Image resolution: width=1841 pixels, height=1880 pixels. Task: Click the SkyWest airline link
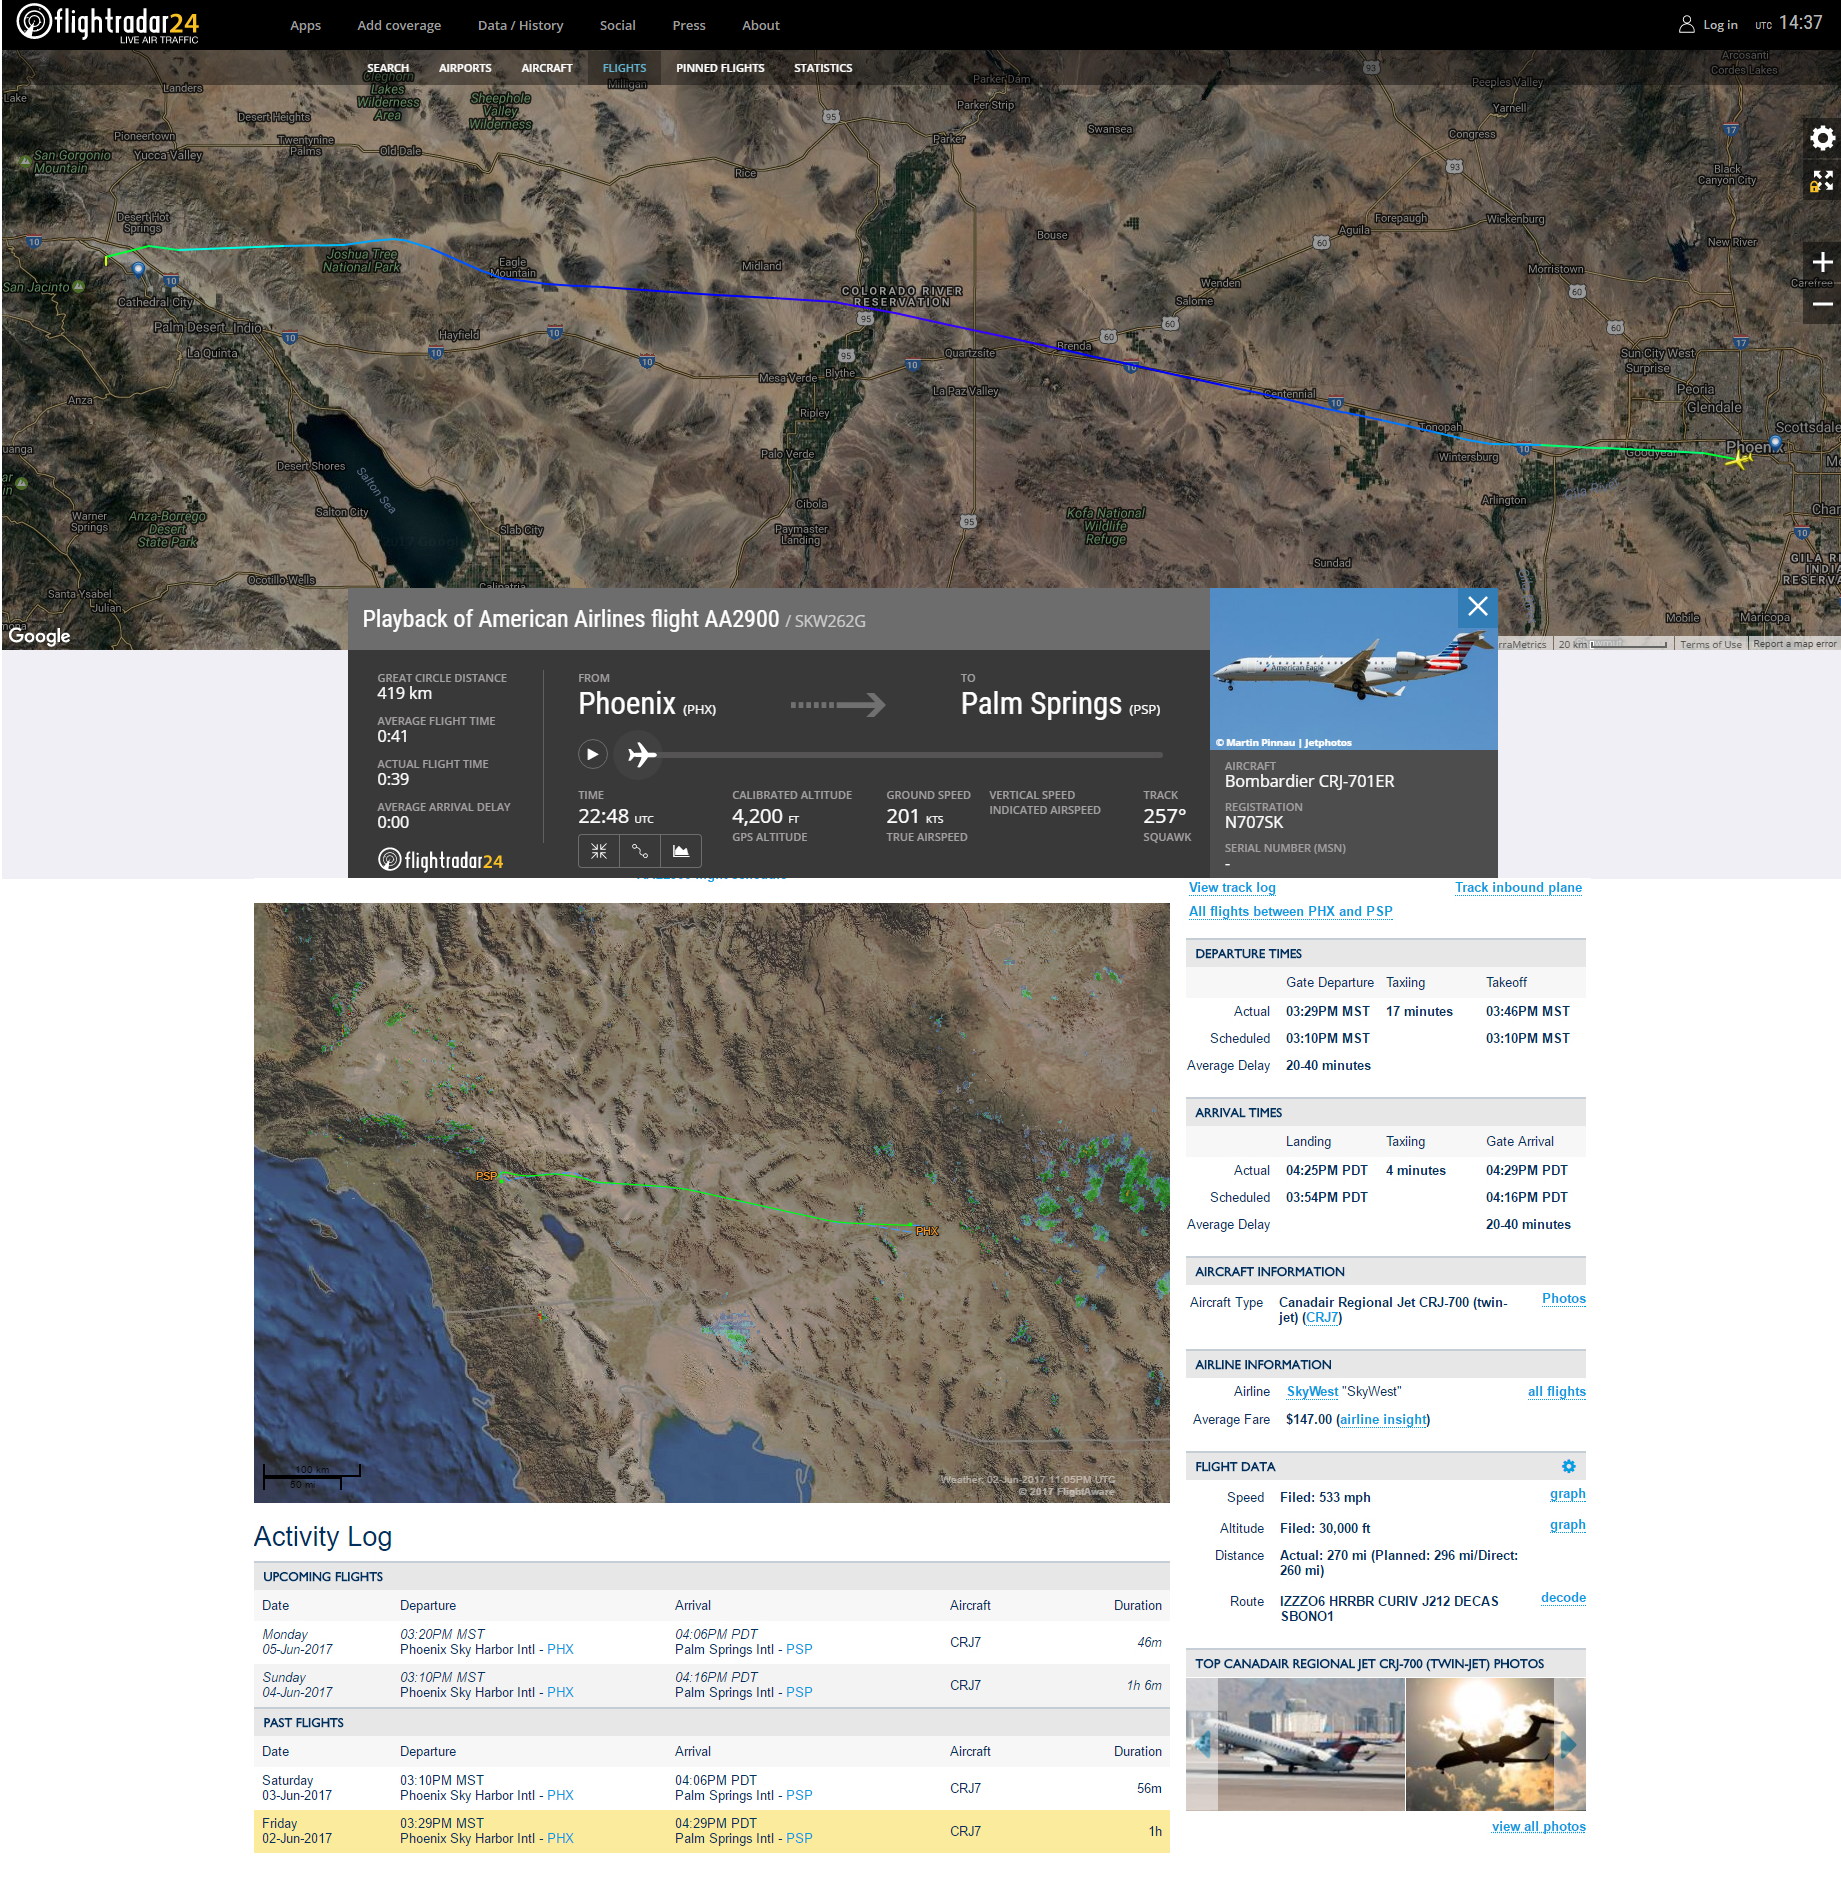1312,1391
